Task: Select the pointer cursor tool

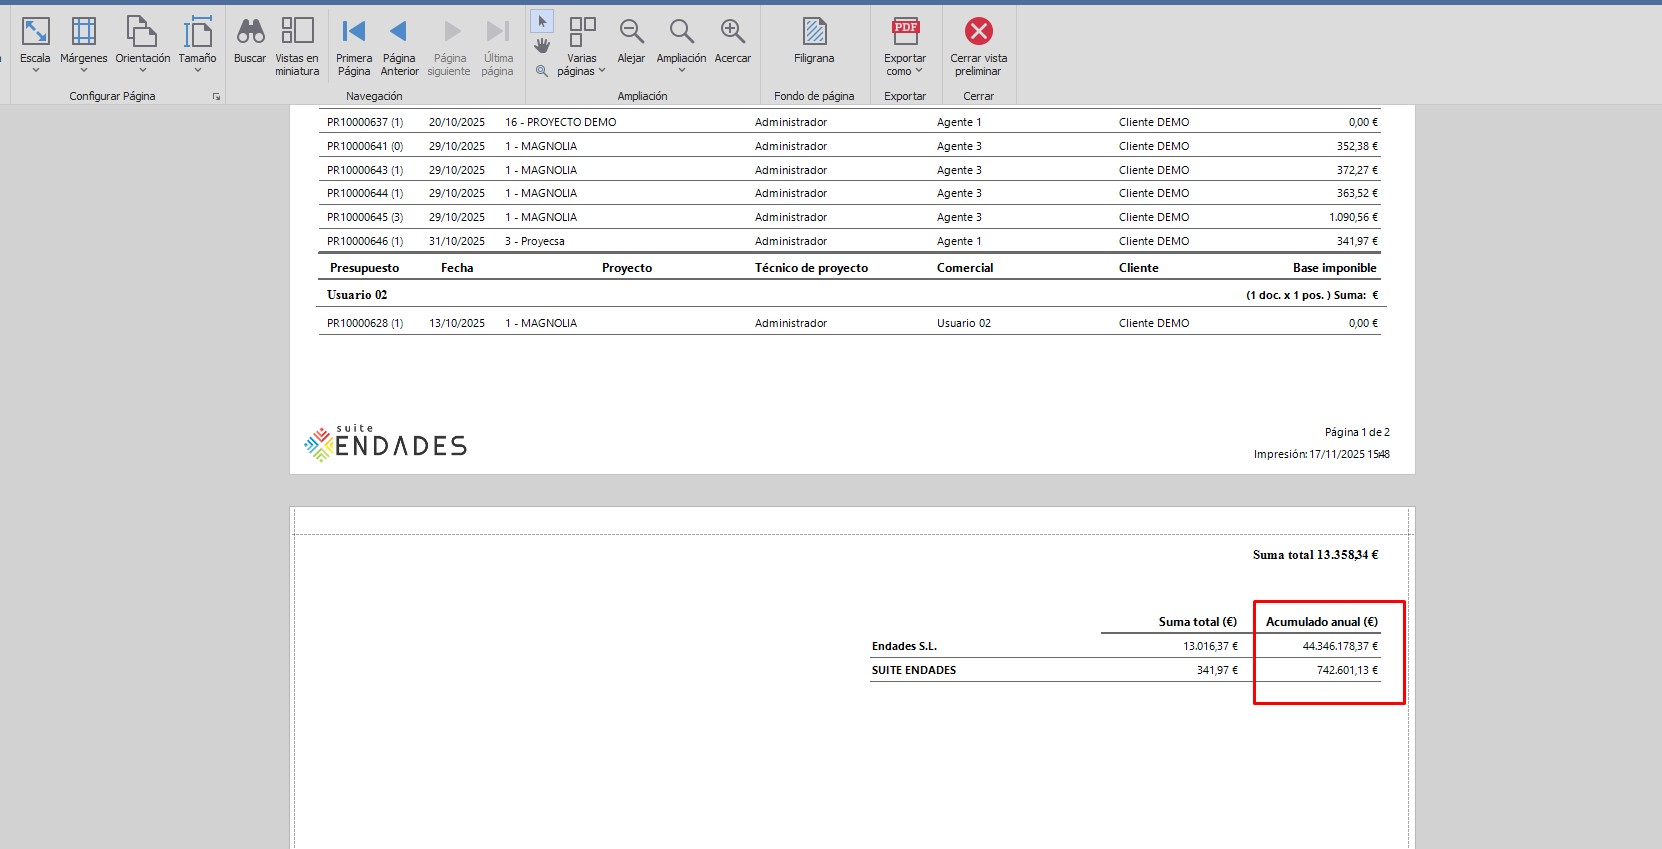Action: tap(542, 21)
